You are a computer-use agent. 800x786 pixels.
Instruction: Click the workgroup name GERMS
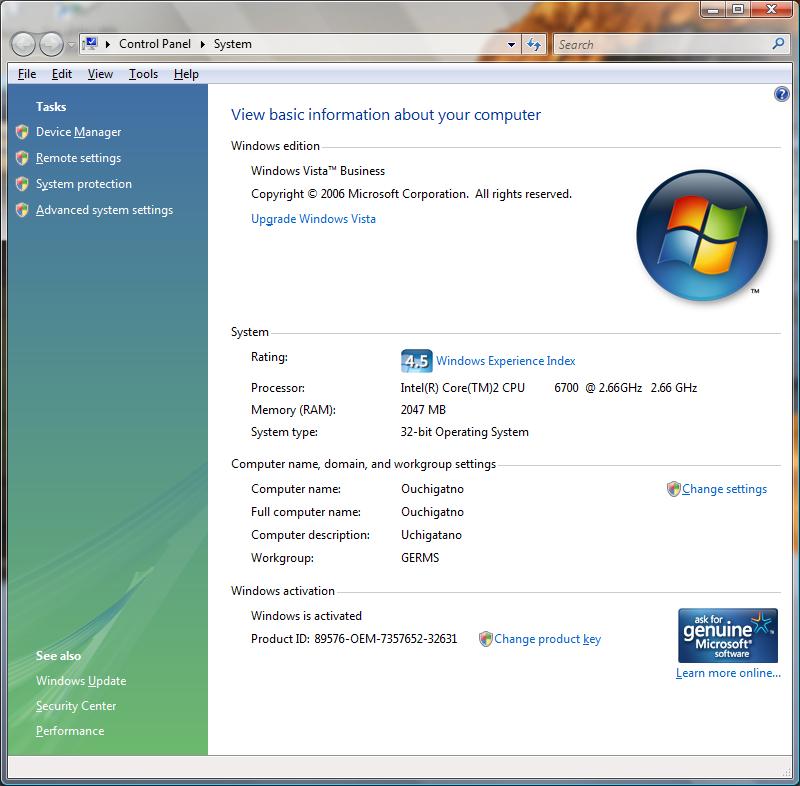420,558
